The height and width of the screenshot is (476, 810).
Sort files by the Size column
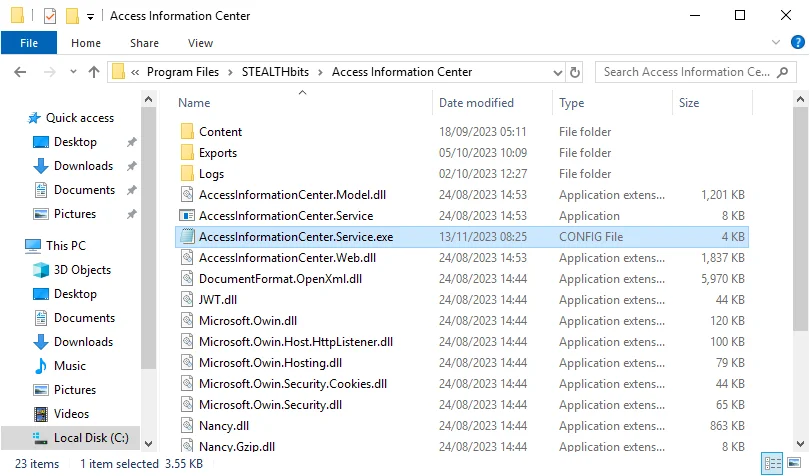(x=689, y=103)
